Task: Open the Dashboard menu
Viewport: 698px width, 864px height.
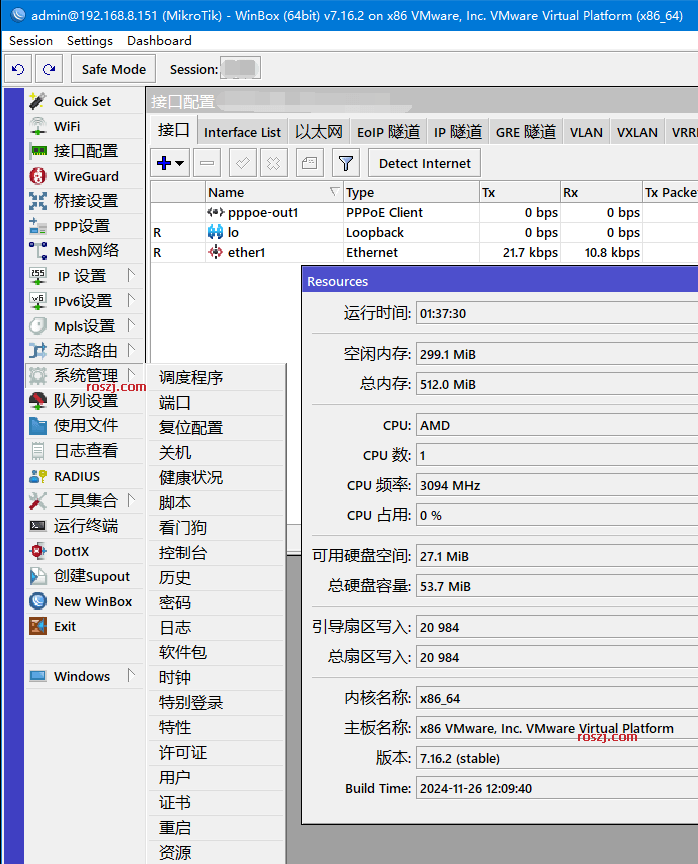Action: coord(159,41)
